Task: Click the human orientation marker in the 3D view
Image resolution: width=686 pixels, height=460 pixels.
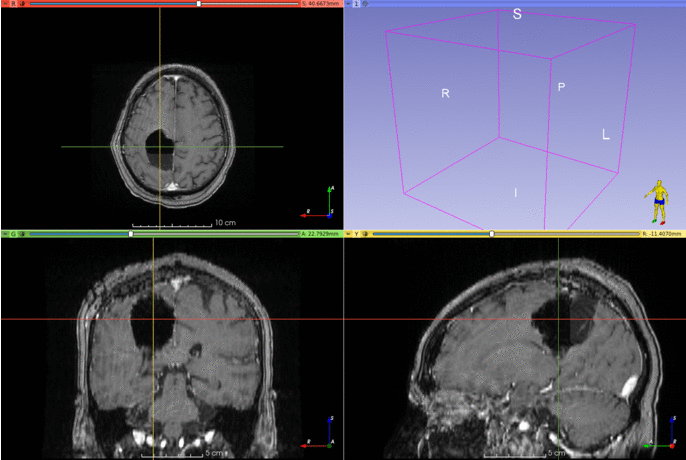Action: pyautogui.click(x=658, y=202)
